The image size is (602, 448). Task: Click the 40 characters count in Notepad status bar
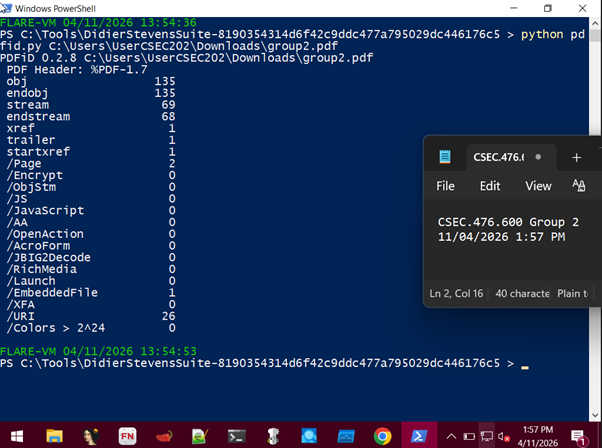pos(522,294)
